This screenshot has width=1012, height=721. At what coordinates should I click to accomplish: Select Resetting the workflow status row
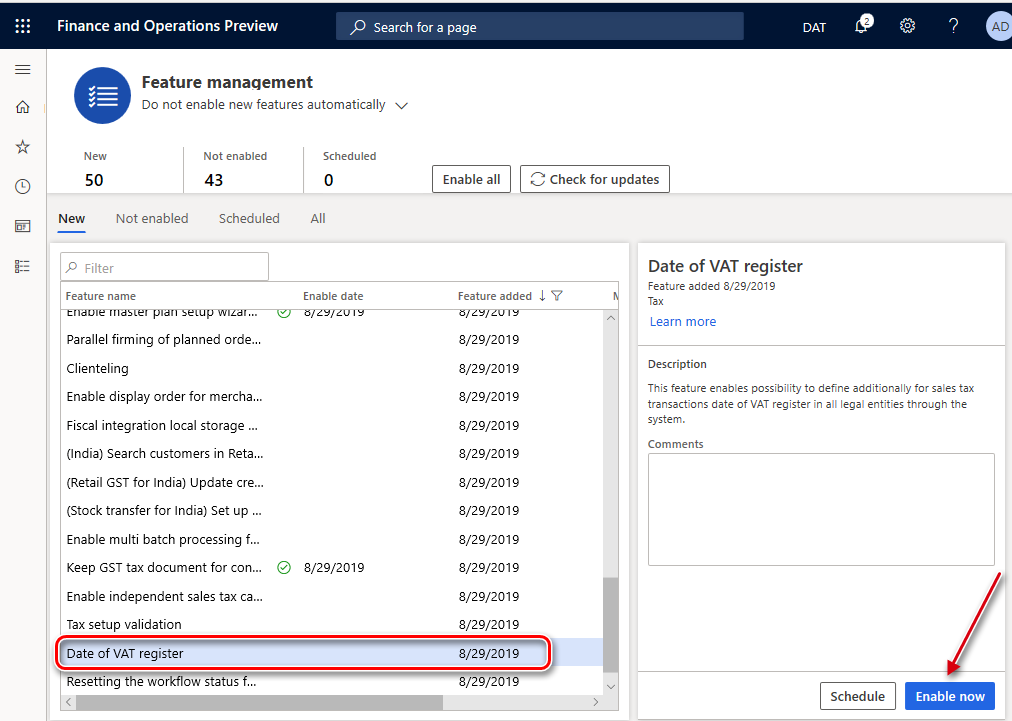(x=332, y=681)
